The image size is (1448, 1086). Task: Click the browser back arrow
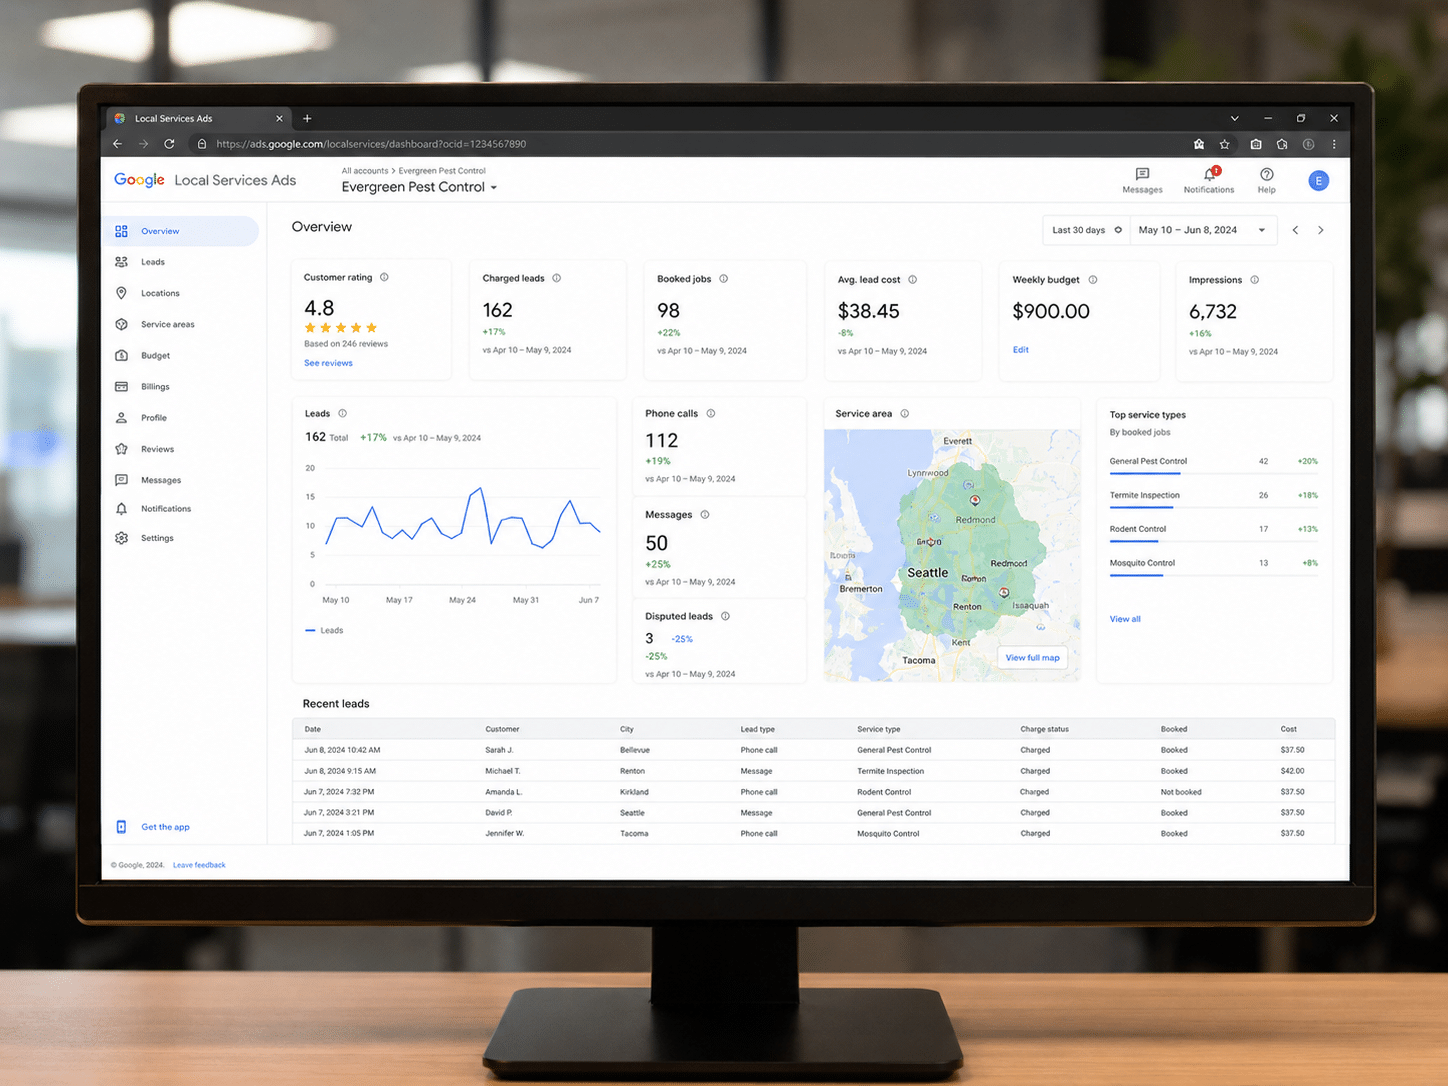(x=118, y=144)
